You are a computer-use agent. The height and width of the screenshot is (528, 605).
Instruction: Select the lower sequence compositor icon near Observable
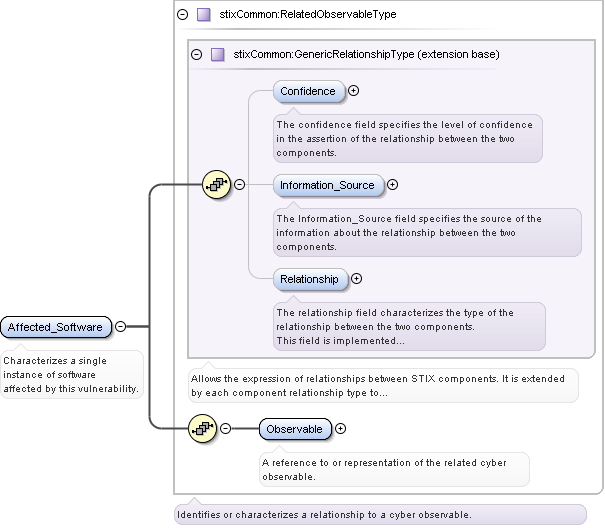(x=203, y=429)
